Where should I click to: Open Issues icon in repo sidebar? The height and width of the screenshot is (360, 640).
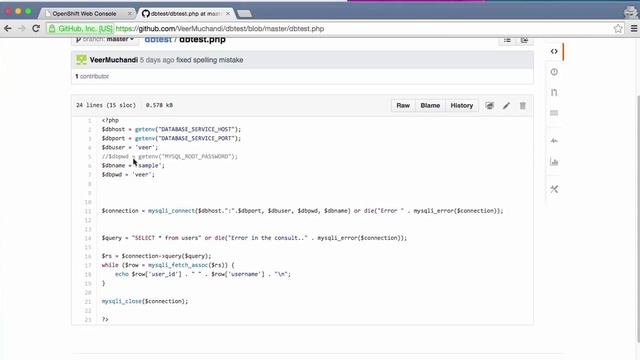[554, 72]
